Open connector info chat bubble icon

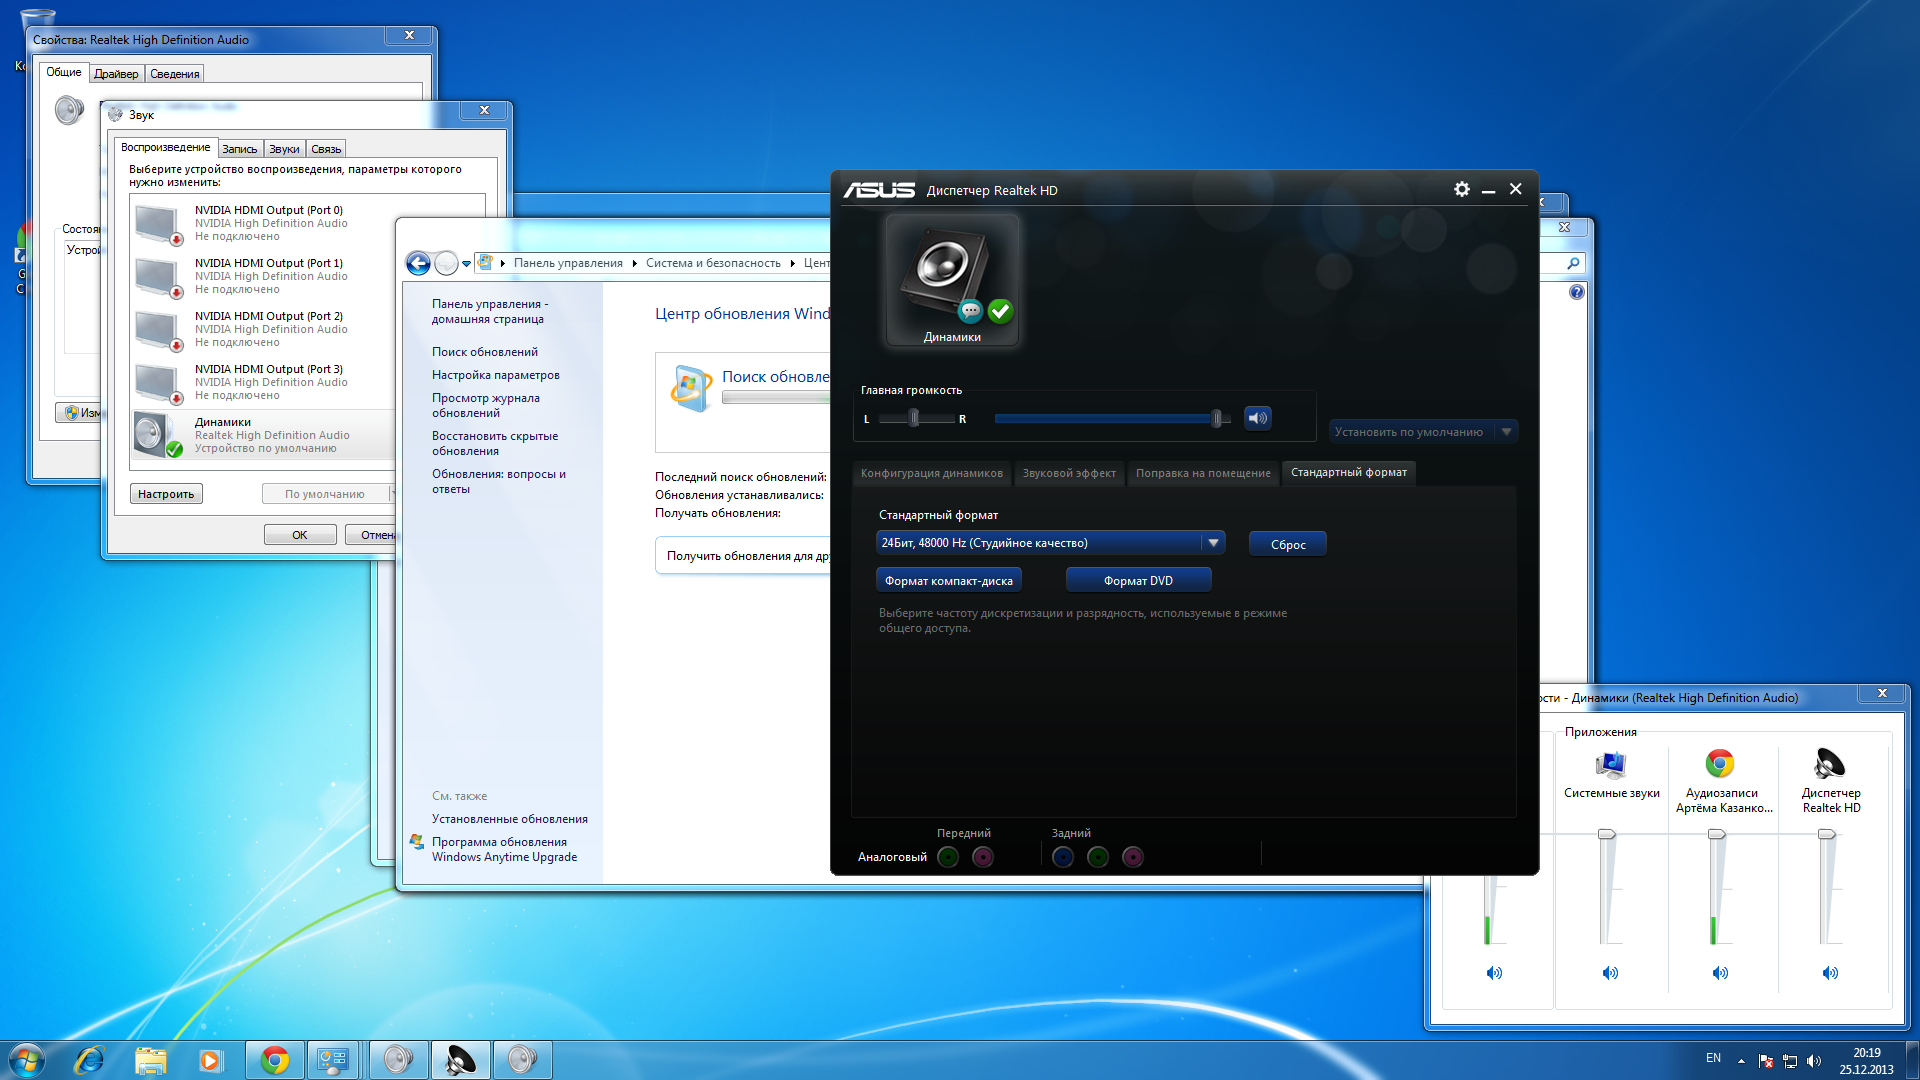970,311
